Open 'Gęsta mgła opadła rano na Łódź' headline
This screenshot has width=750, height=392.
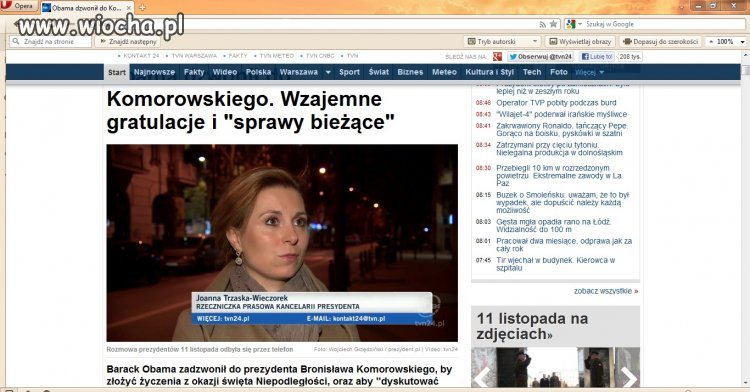pyautogui.click(x=553, y=226)
